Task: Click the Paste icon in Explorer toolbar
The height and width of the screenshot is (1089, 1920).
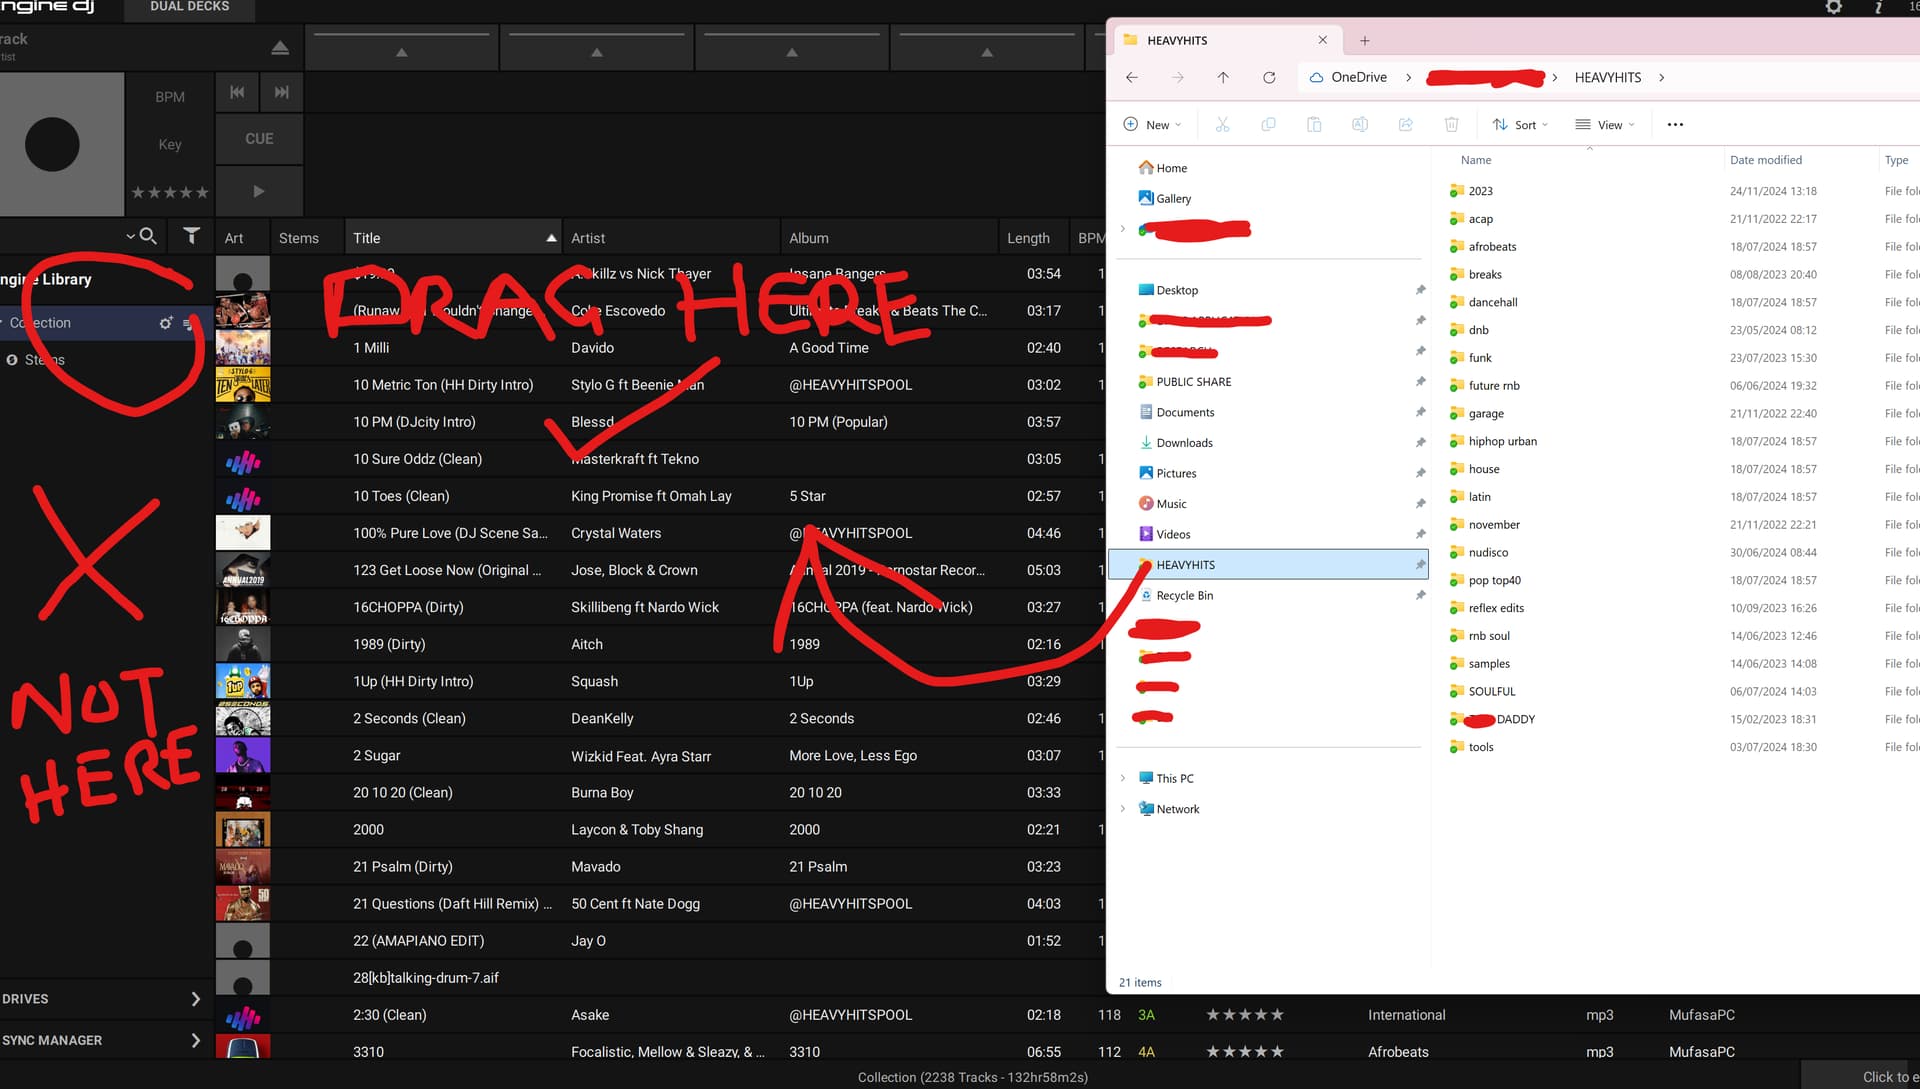Action: pos(1314,125)
